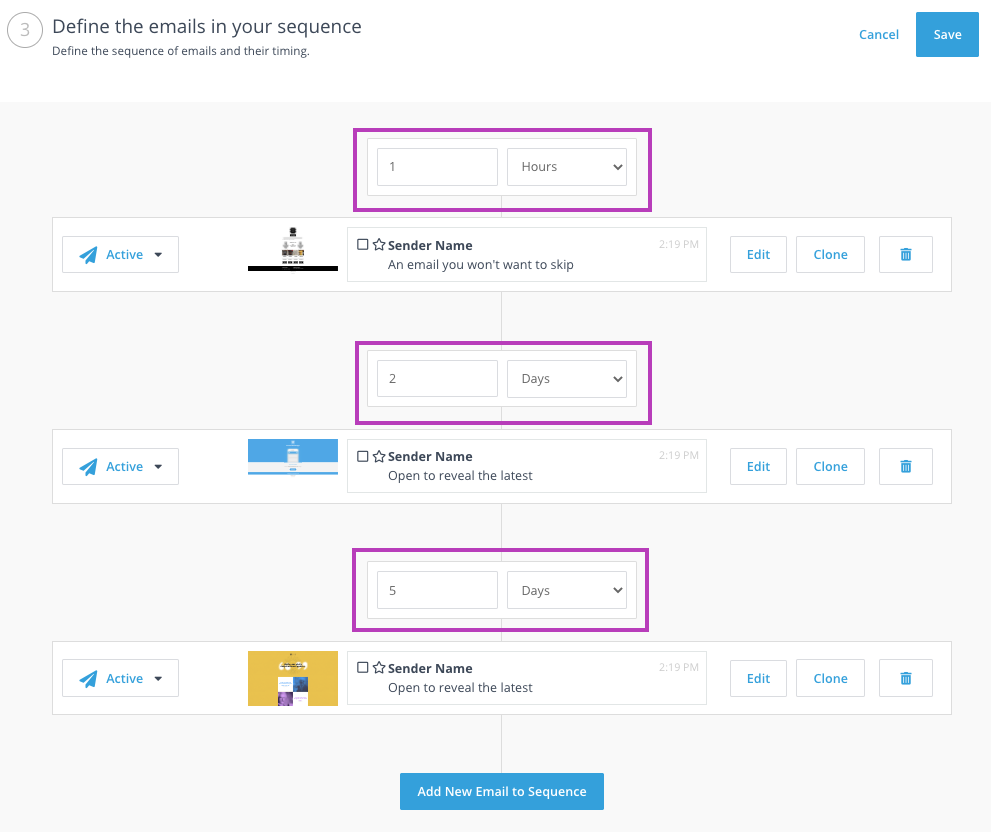Click Add New Email to Sequence
The image size is (991, 832).
502,792
